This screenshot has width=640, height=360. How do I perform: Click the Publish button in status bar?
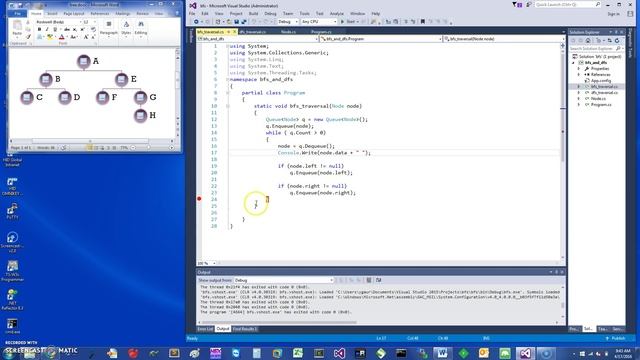pos(616,338)
